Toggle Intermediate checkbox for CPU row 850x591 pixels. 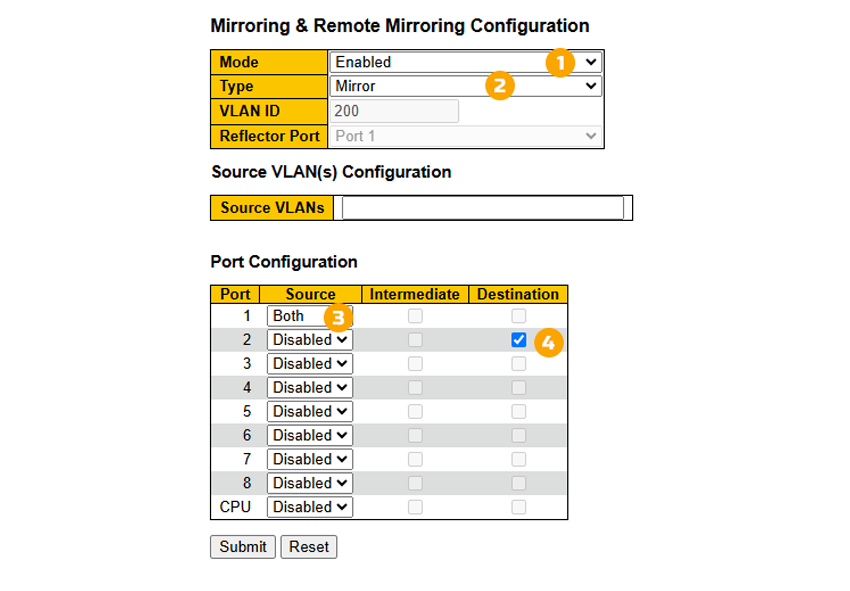click(415, 507)
